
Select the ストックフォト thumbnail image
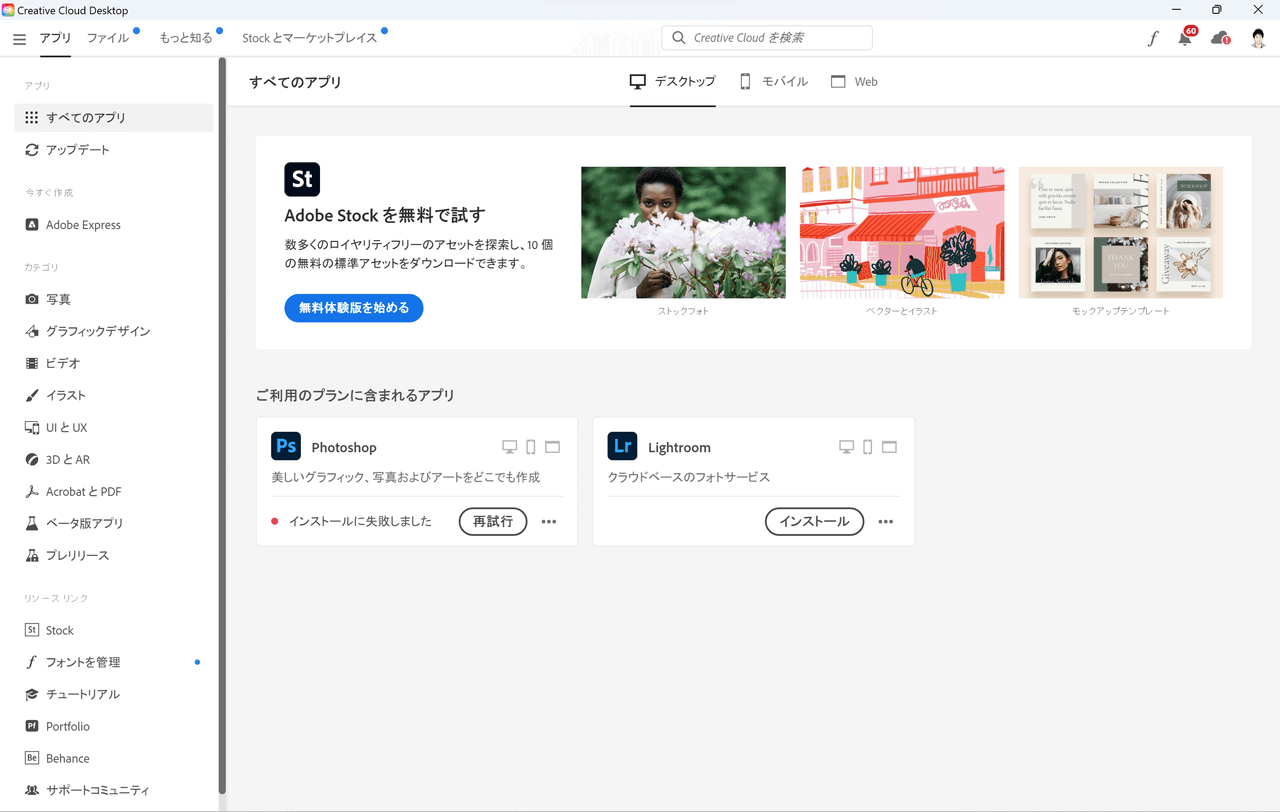coord(683,232)
